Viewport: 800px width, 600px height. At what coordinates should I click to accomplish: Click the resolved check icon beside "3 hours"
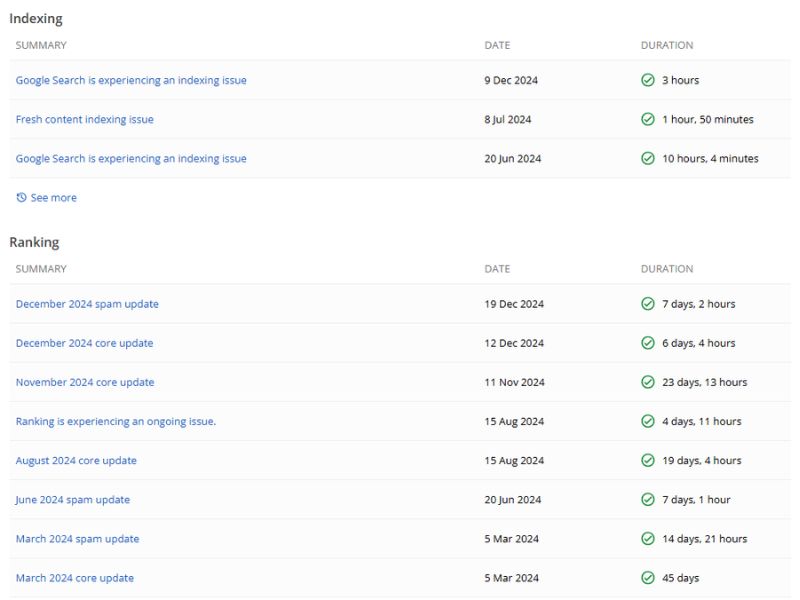[x=648, y=80]
